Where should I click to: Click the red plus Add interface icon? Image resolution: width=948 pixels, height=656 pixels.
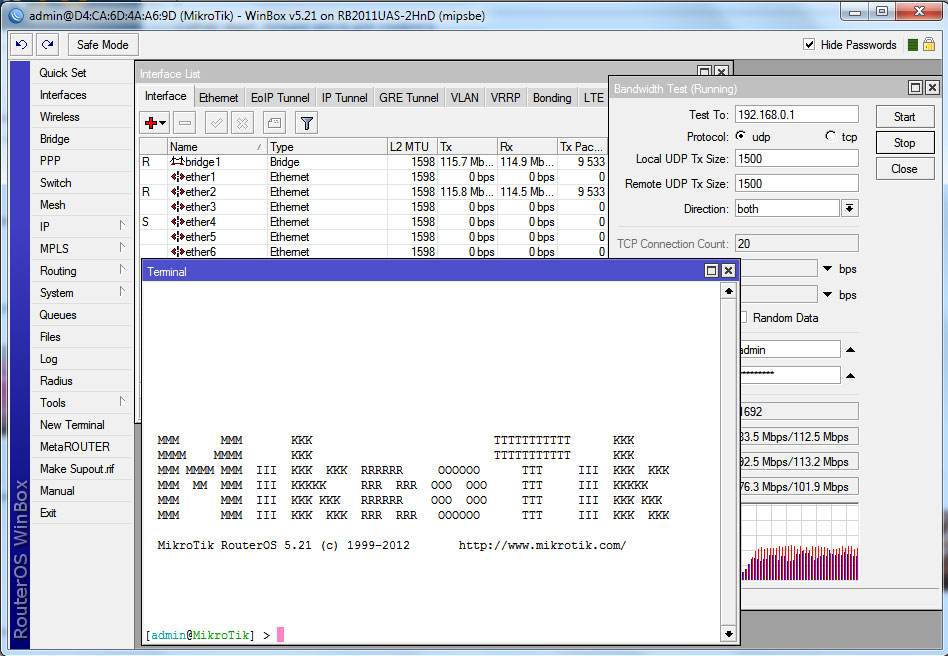tap(150, 122)
